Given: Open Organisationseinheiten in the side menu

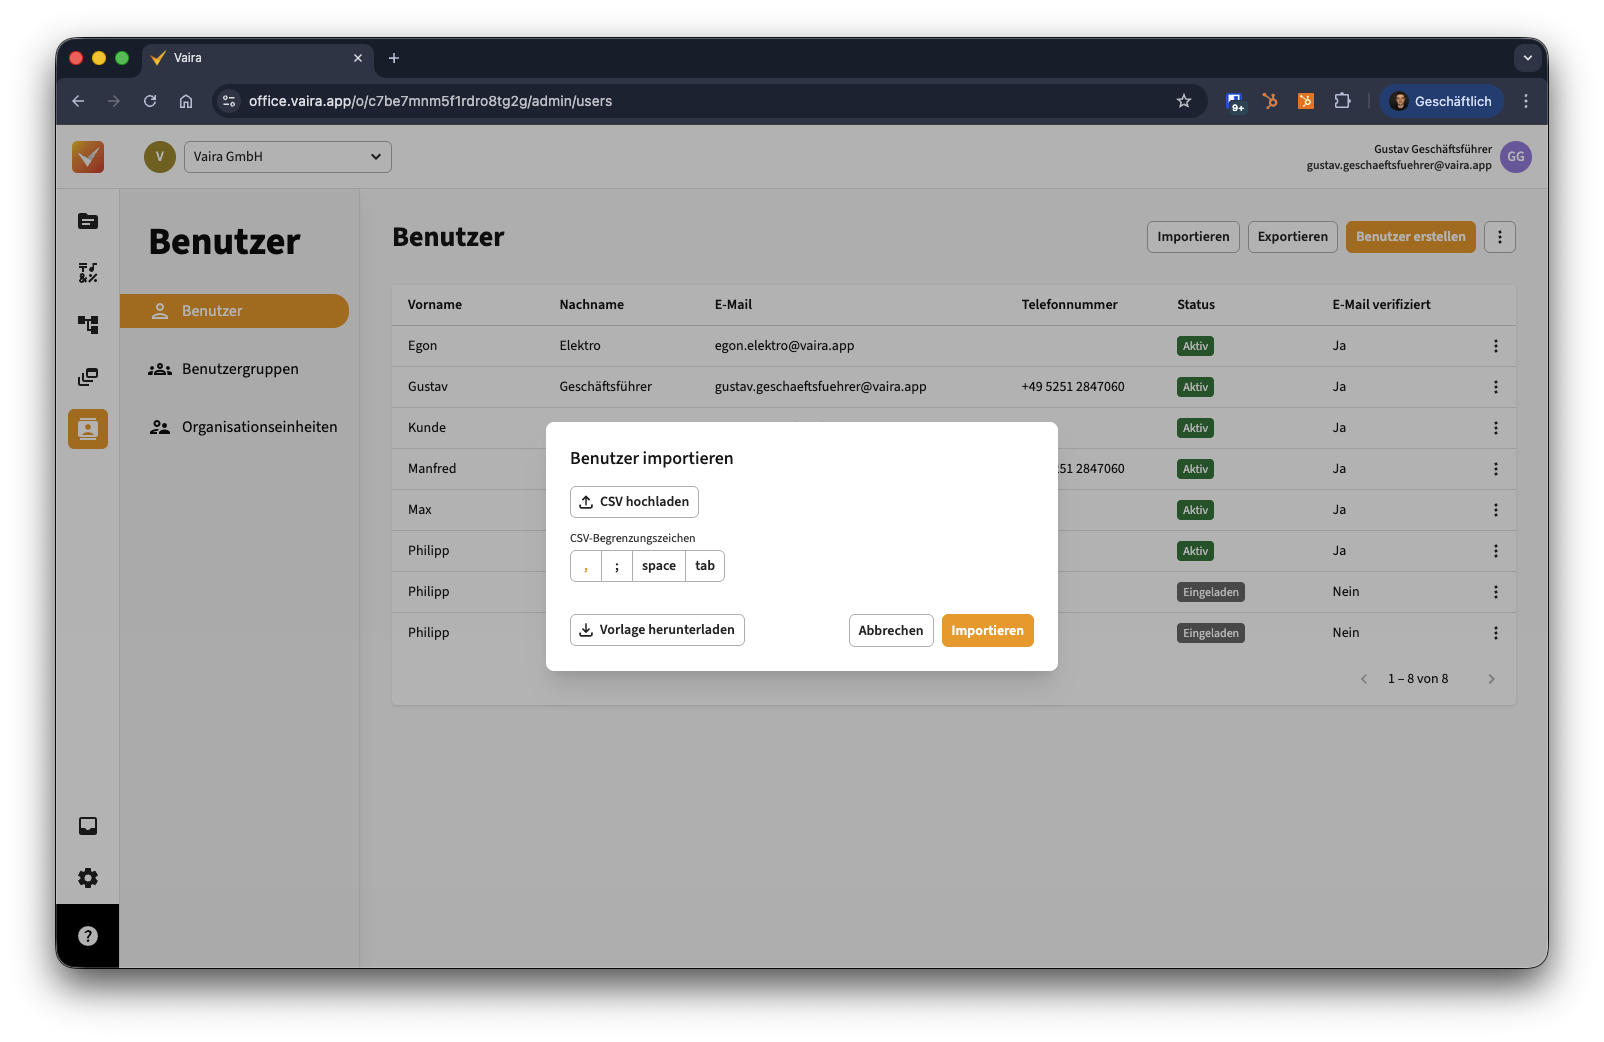Looking at the screenshot, I should coord(259,427).
